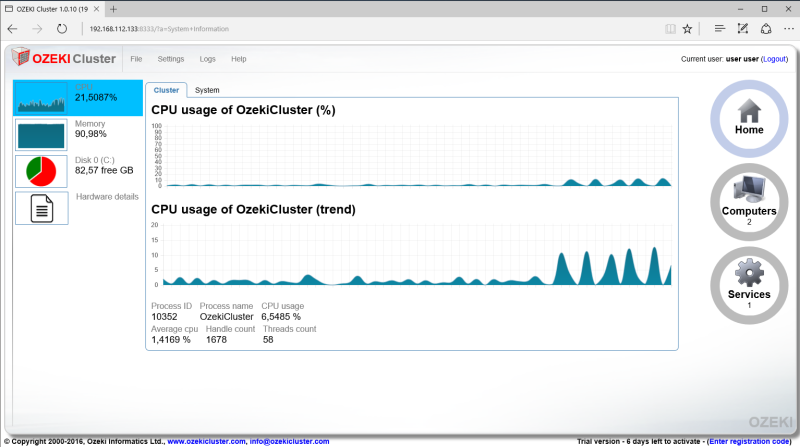Image resolution: width=800 pixels, height=447 pixels.
Task: Click info@ozekicluster.com email link
Action: [x=289, y=441]
